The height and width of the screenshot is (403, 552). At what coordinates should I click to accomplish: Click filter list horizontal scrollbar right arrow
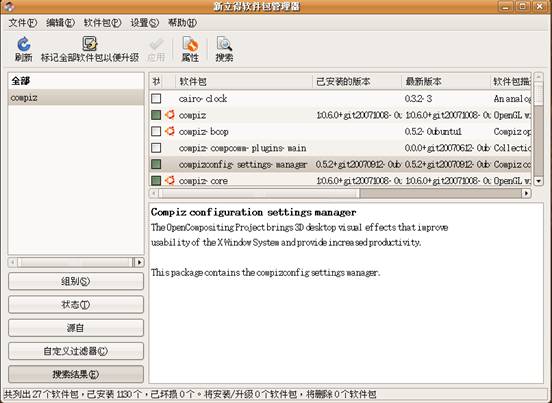click(x=140, y=262)
